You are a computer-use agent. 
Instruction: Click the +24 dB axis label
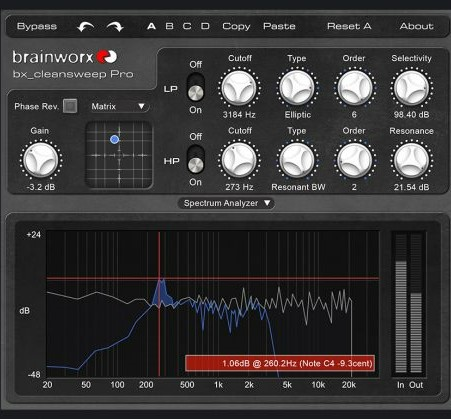click(34, 235)
